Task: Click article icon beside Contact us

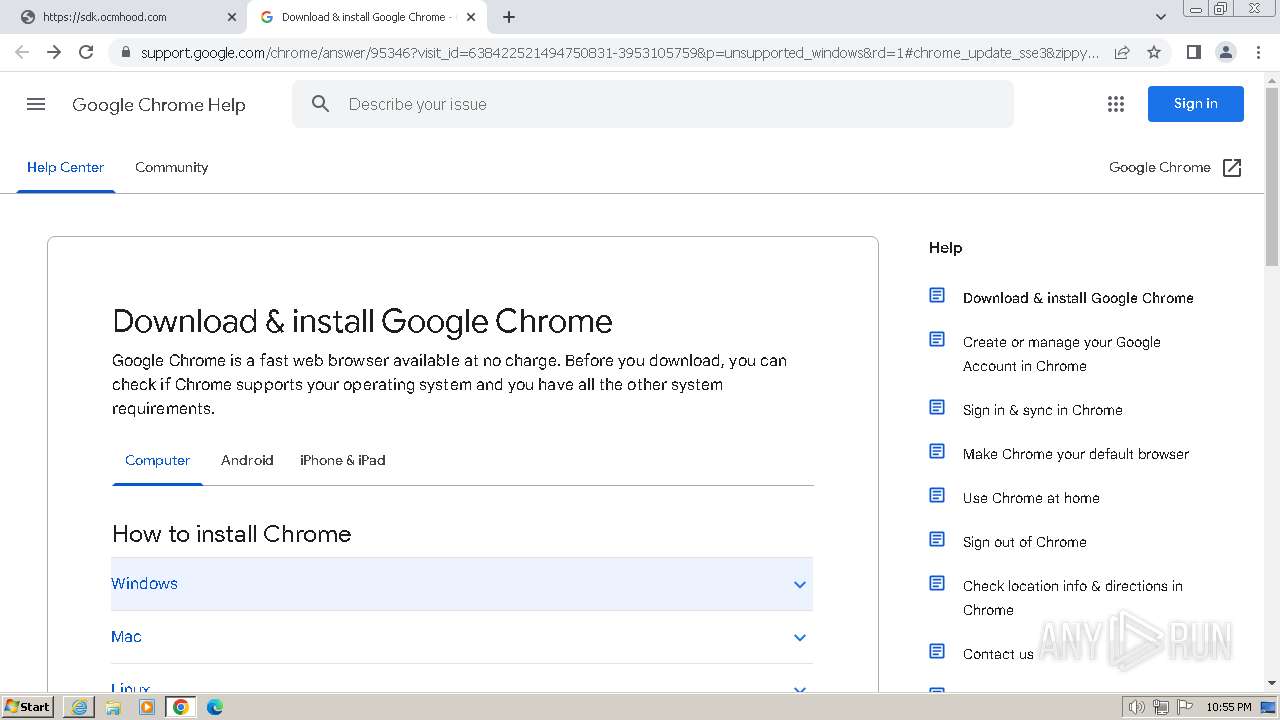Action: (x=937, y=652)
